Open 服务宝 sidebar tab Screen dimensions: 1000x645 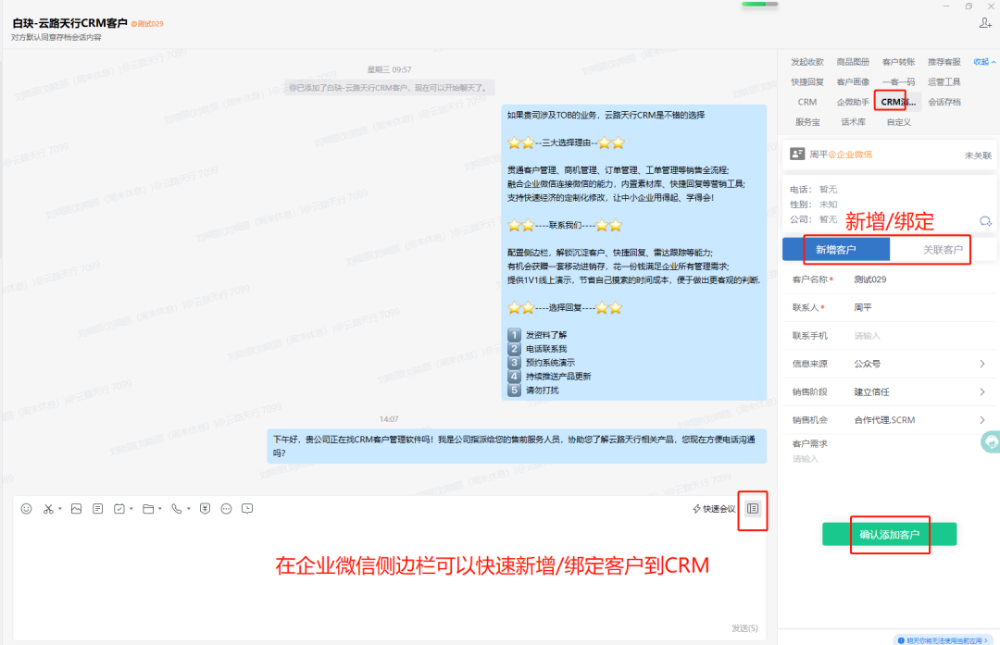coord(807,122)
